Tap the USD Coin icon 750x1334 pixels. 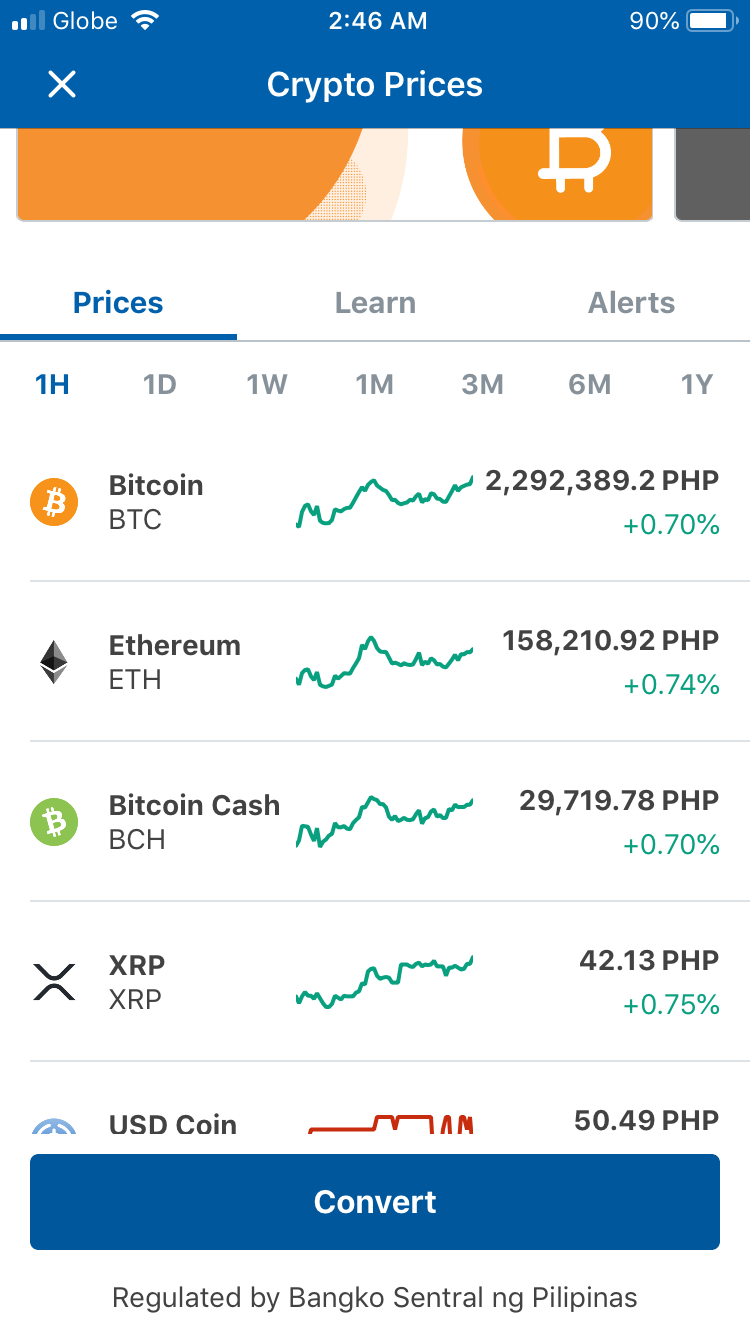coord(54,1127)
